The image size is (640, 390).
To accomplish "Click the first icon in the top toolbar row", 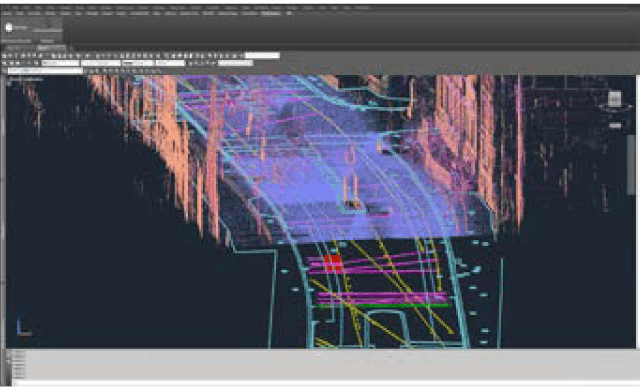I will click(x=5, y=55).
